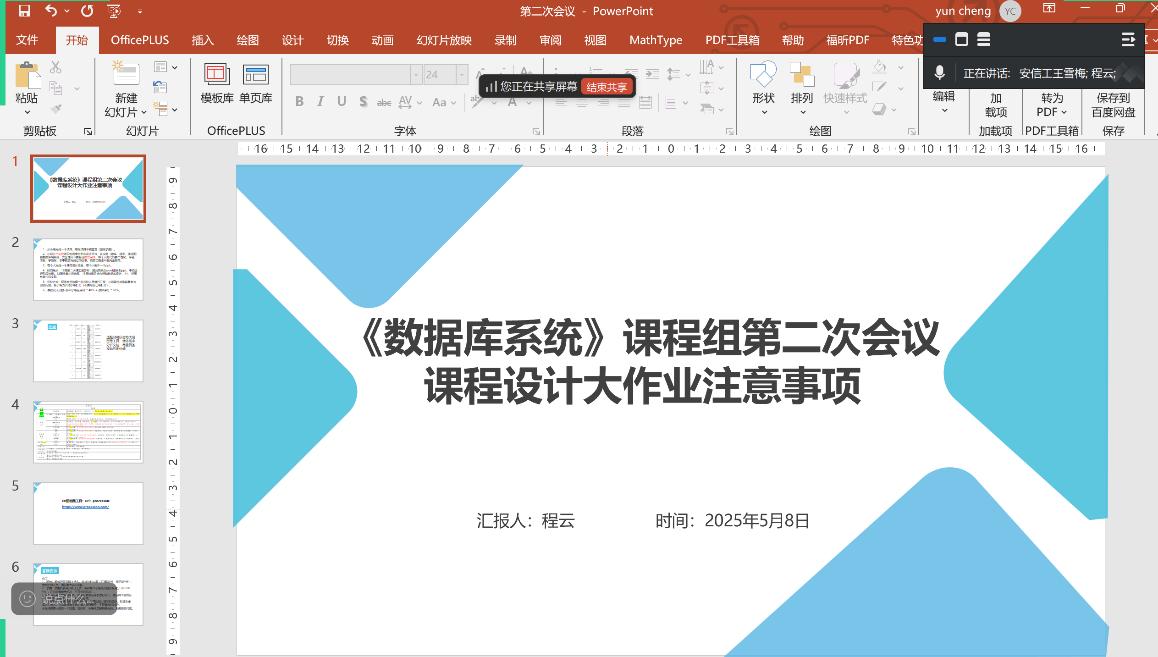Click the microphone icon in meeting panel
Image resolution: width=1158 pixels, height=657 pixels.
pyautogui.click(x=940, y=73)
